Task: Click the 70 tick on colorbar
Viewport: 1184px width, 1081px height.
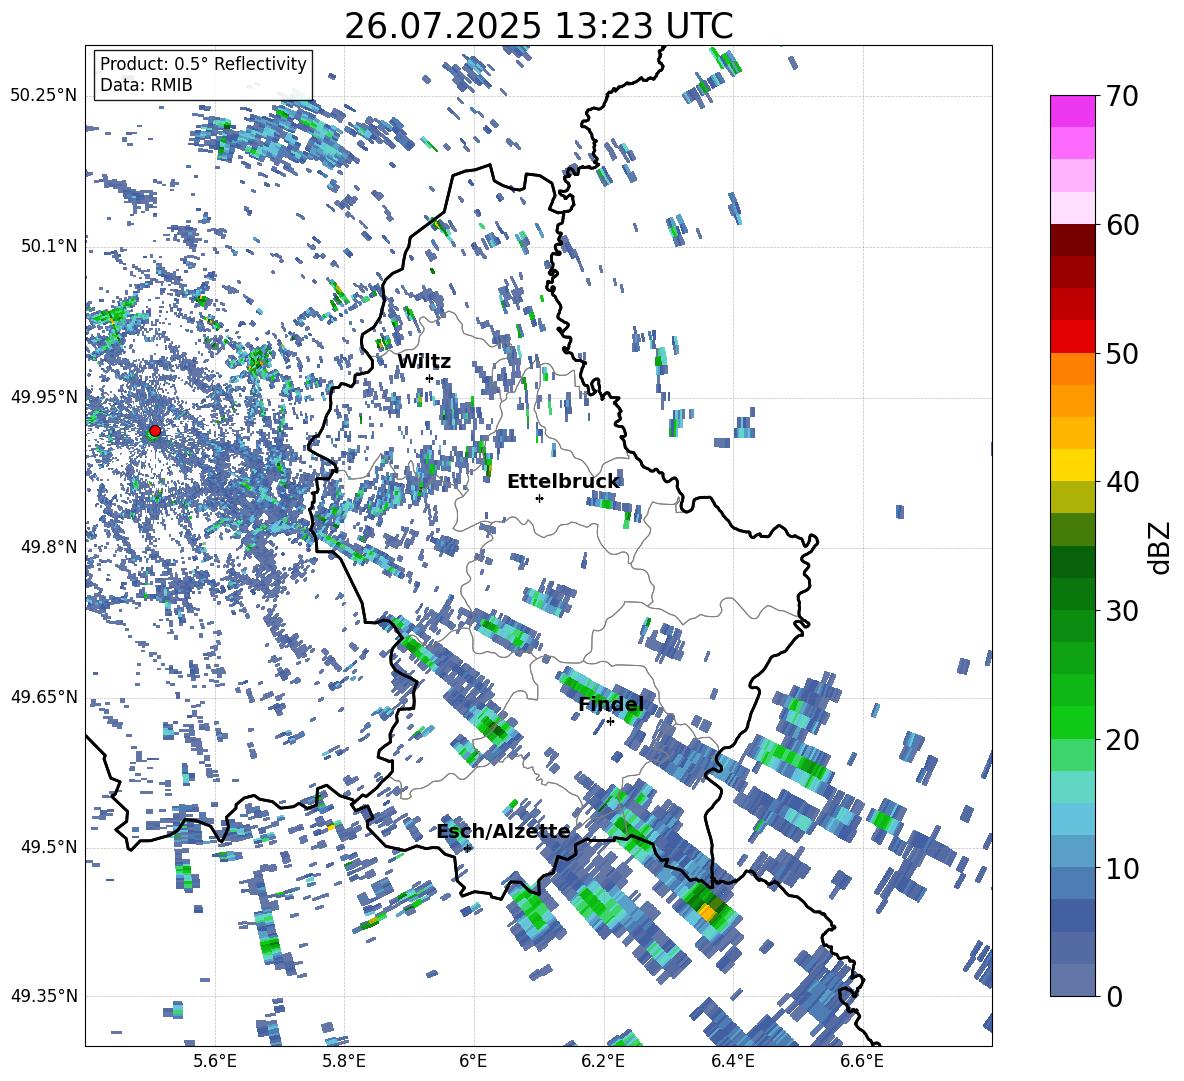Action: click(1122, 96)
